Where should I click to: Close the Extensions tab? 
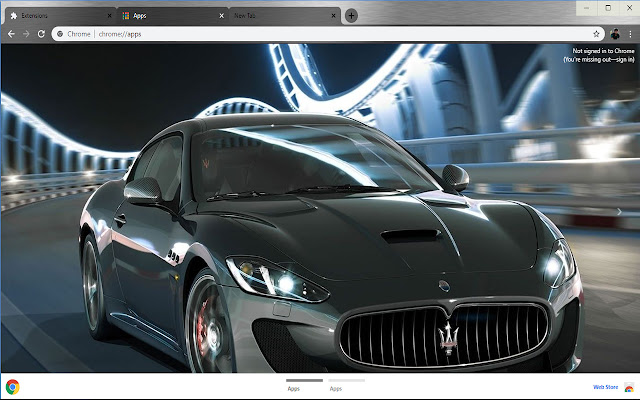click(x=109, y=16)
